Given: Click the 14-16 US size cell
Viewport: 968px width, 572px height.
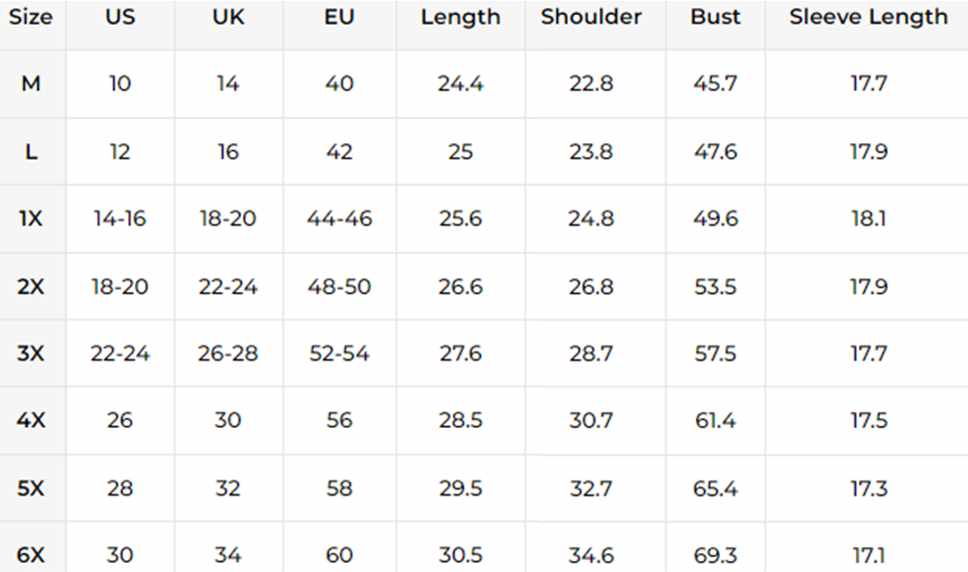Looking at the screenshot, I should (120, 218).
